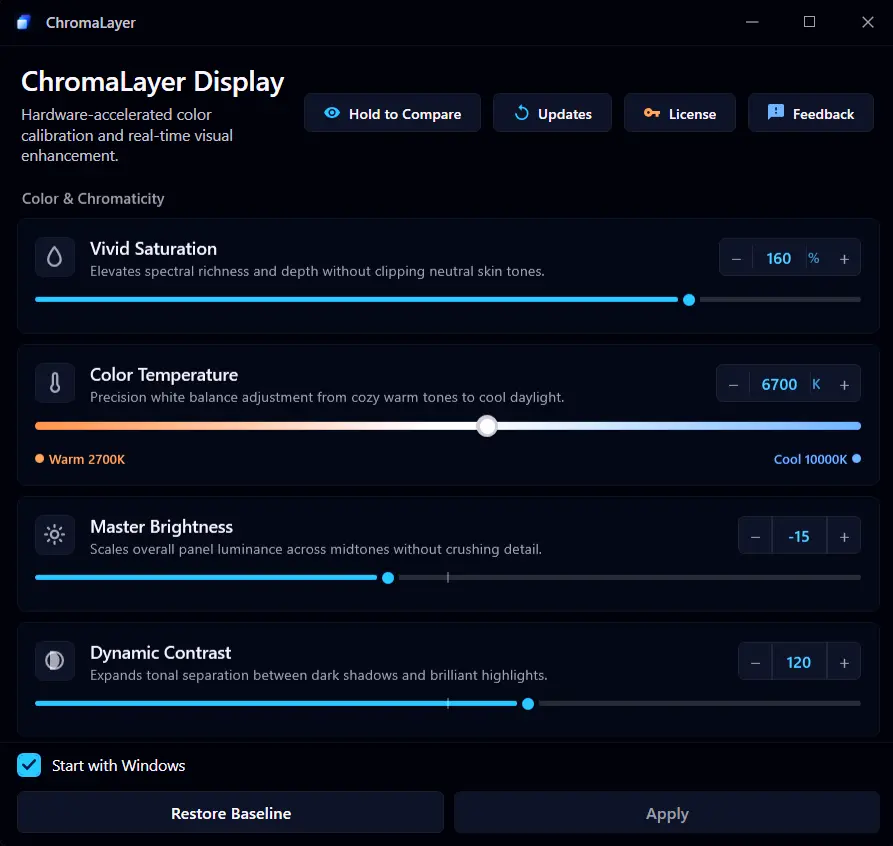This screenshot has width=893, height=846.
Task: Click the Cool 10000K label
Action: point(810,459)
